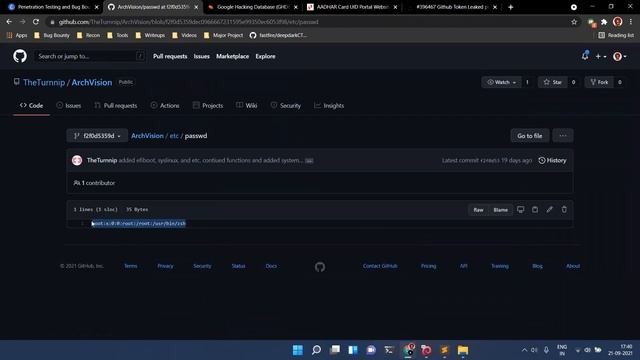Open the Recon bookmark folder
This screenshot has height=360, width=640.
point(88,36)
